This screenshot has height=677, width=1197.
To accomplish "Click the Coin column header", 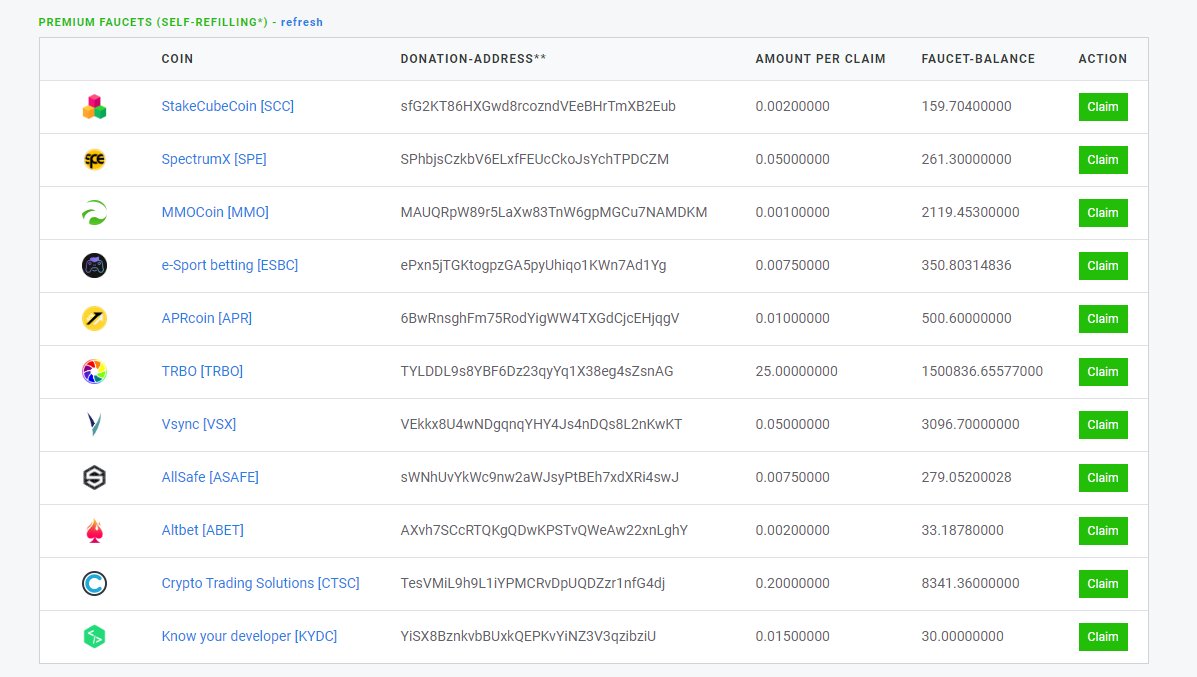I will coord(177,59).
